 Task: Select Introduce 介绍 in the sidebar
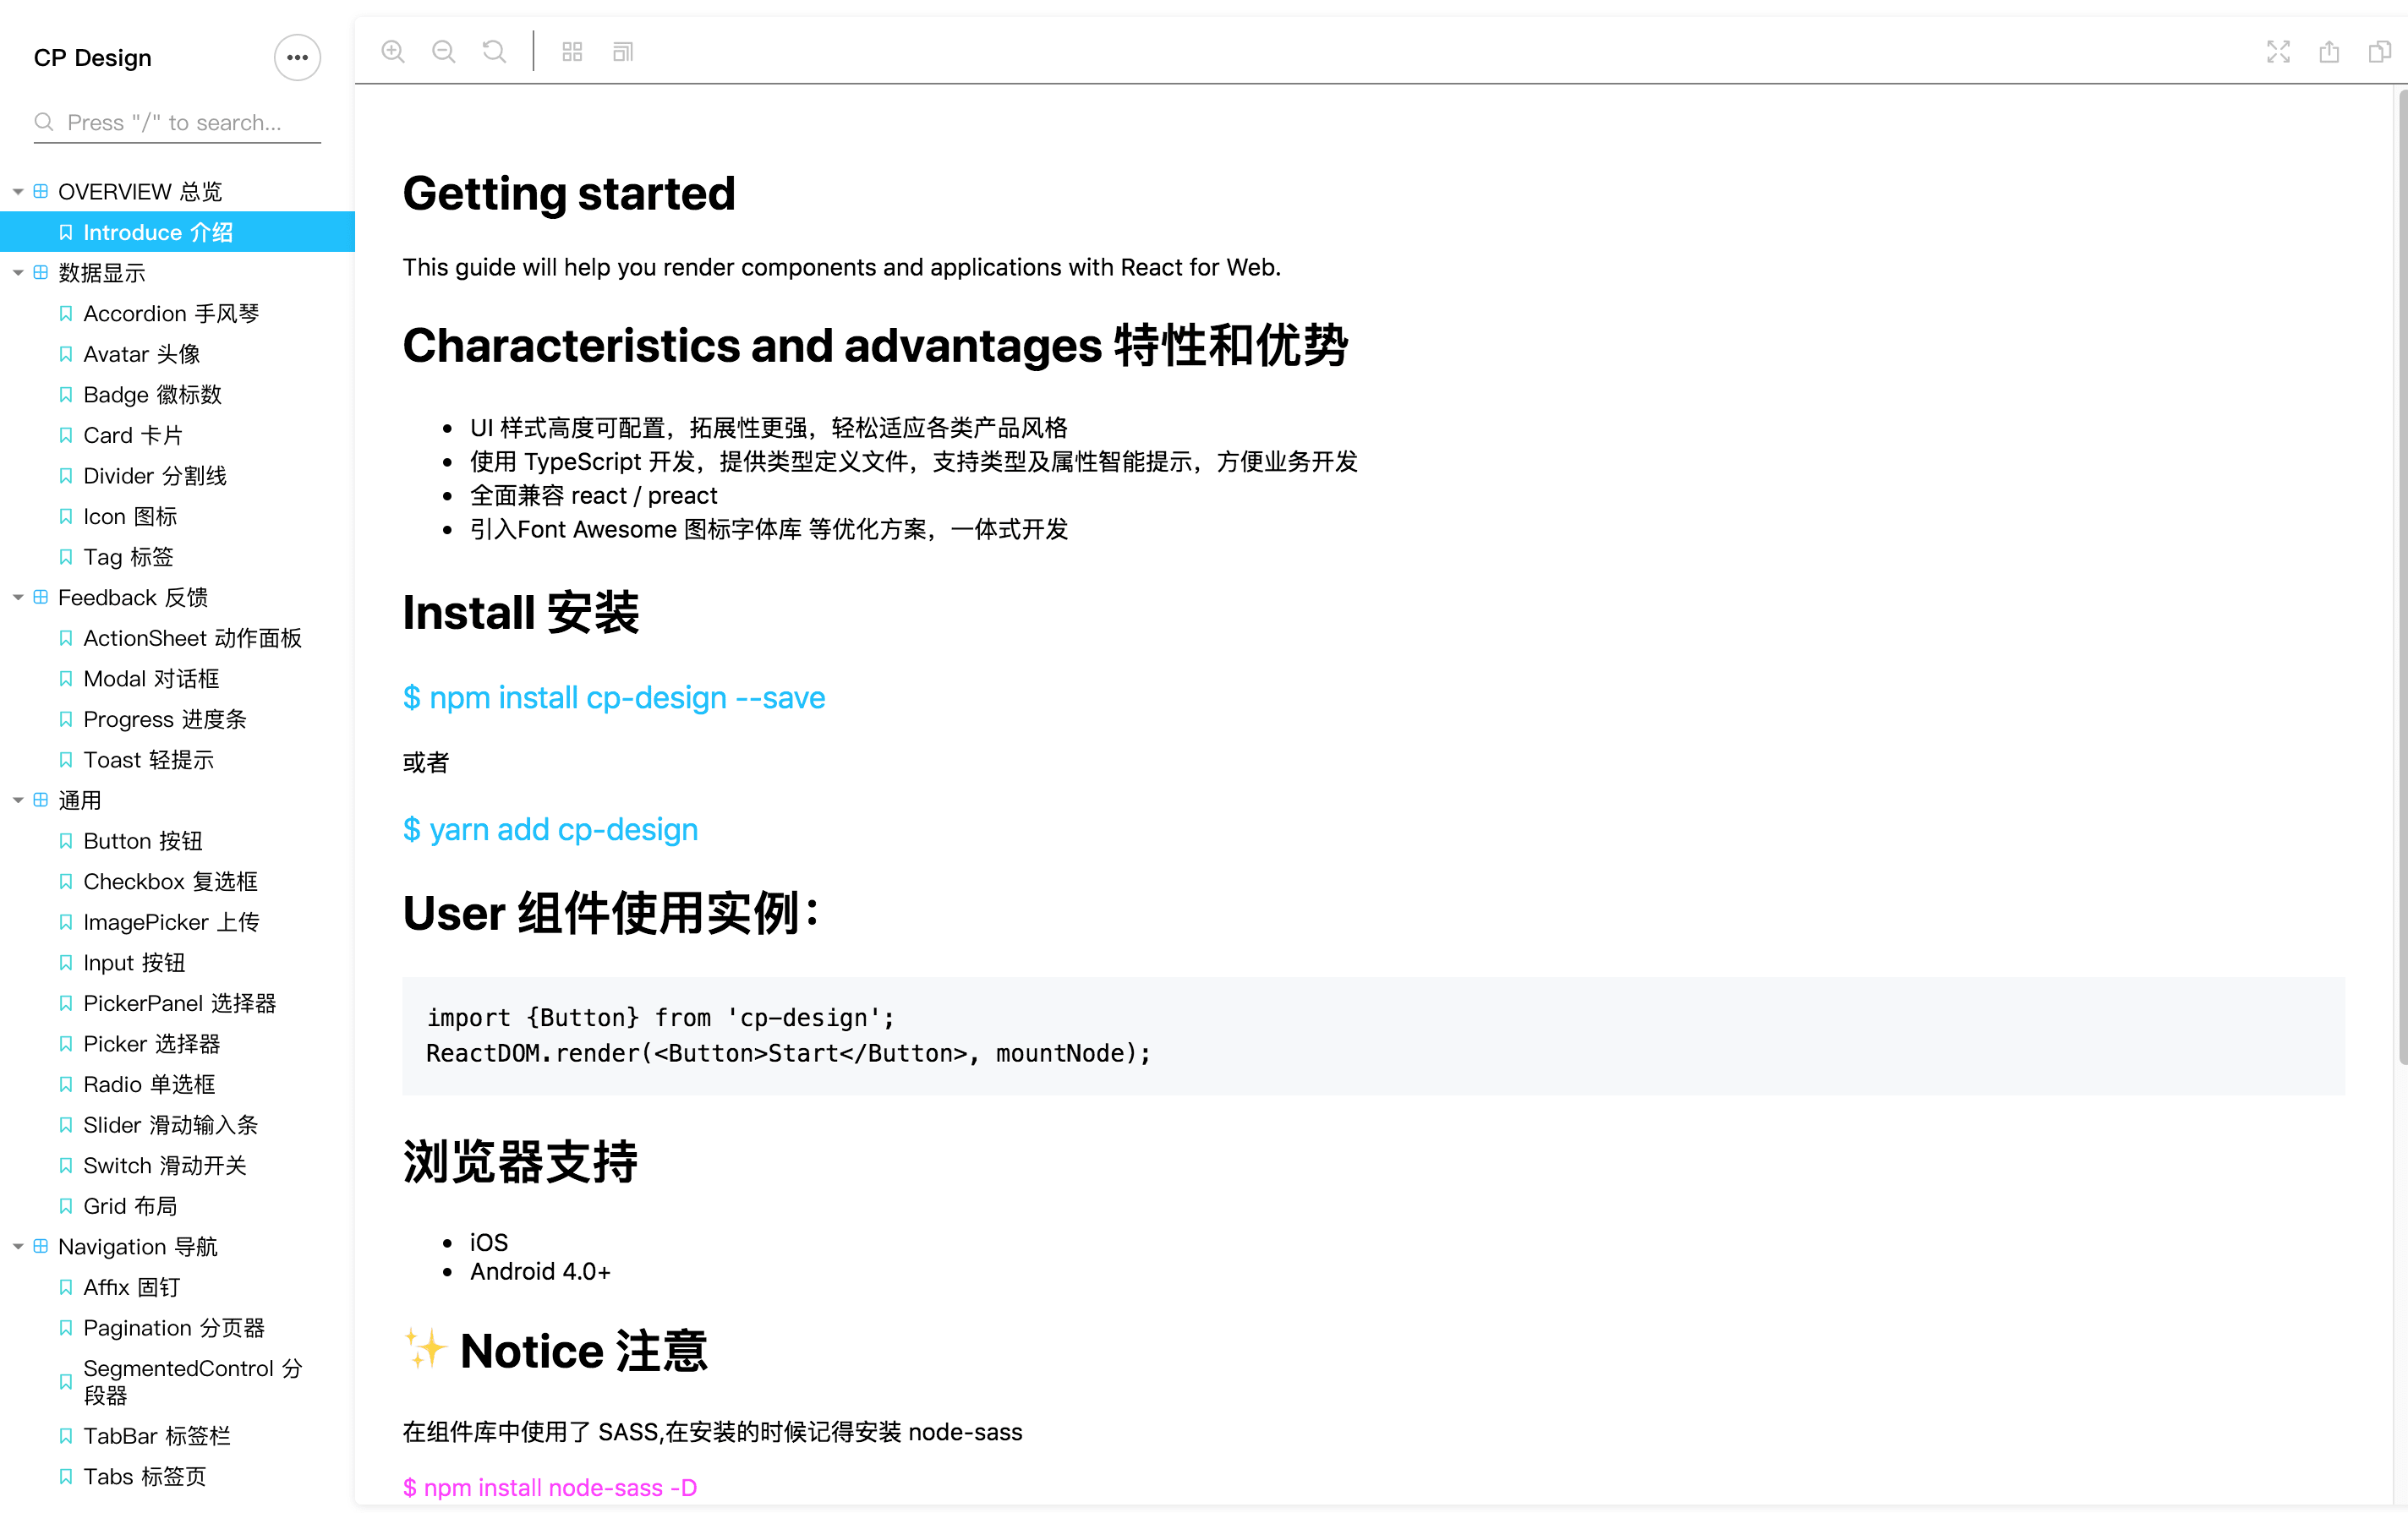[x=159, y=231]
